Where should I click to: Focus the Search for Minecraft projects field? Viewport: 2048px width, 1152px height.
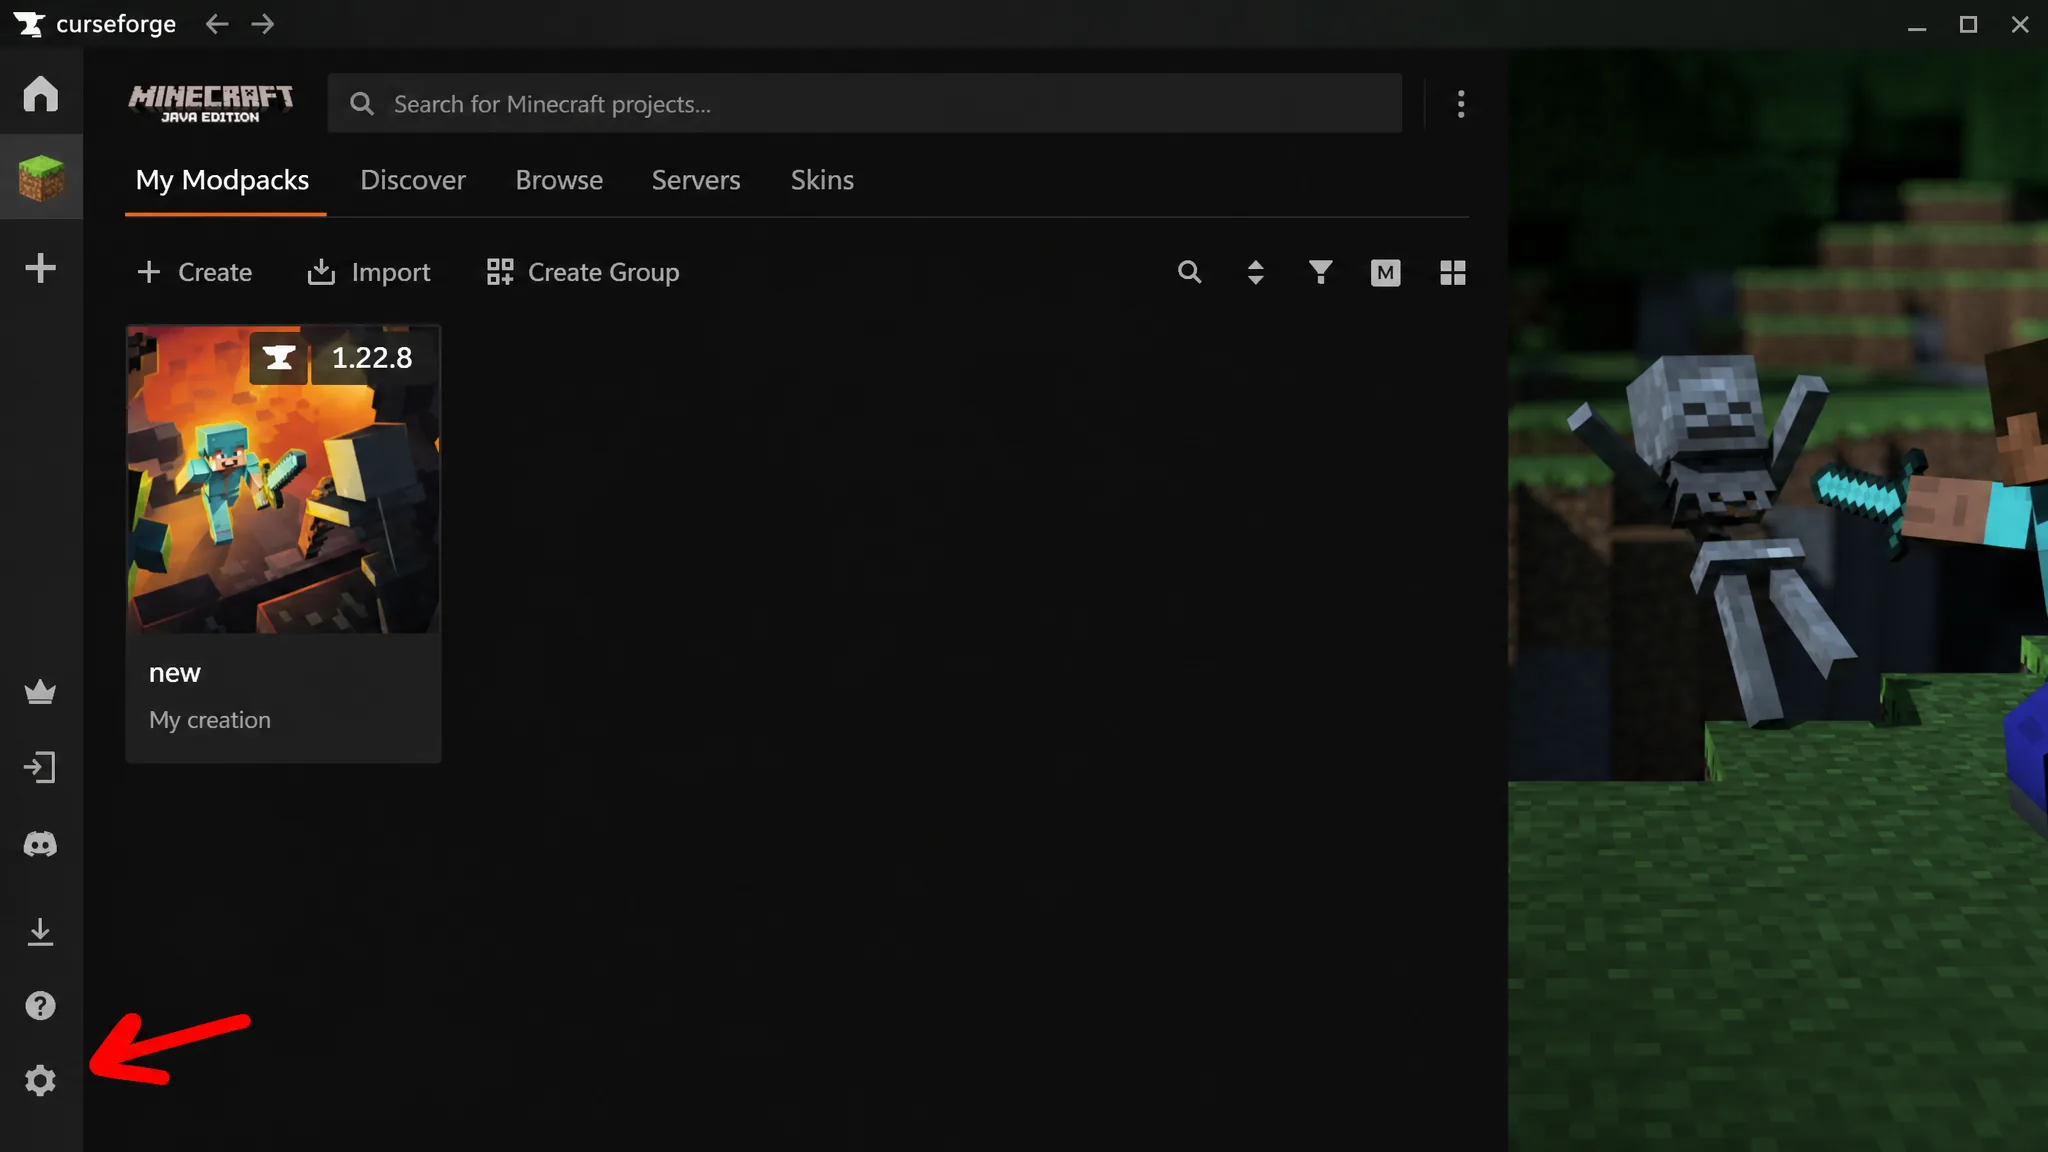pos(865,103)
